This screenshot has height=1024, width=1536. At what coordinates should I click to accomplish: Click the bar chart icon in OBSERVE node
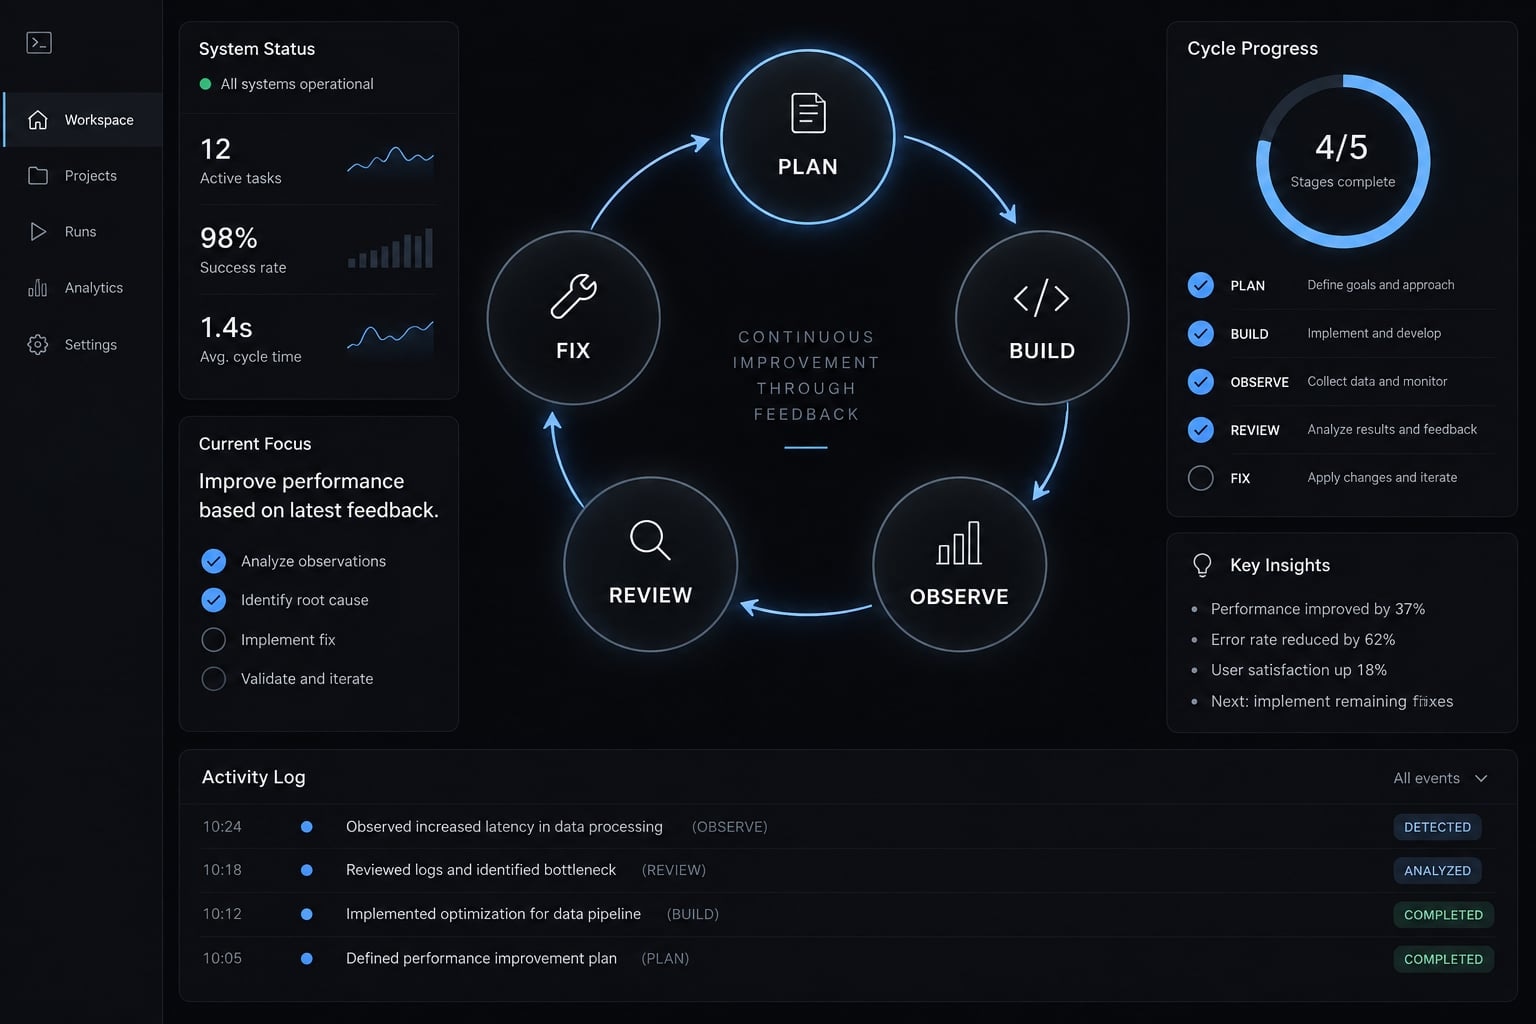[x=959, y=543]
